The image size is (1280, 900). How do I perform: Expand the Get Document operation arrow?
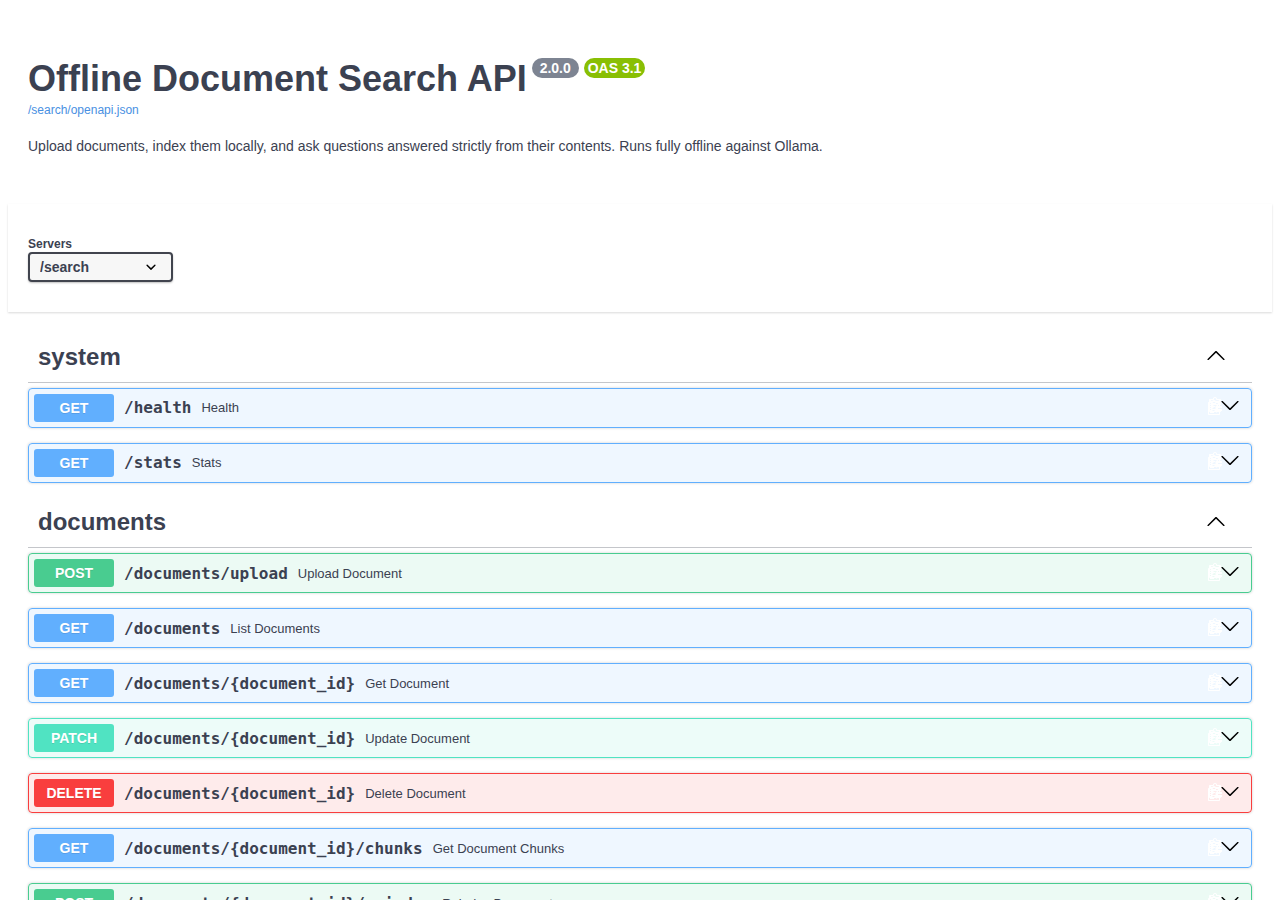[x=1230, y=682]
